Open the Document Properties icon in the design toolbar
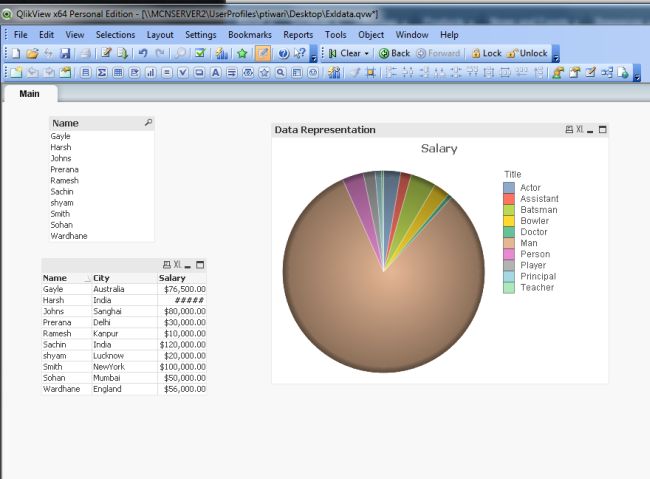 coord(574,73)
